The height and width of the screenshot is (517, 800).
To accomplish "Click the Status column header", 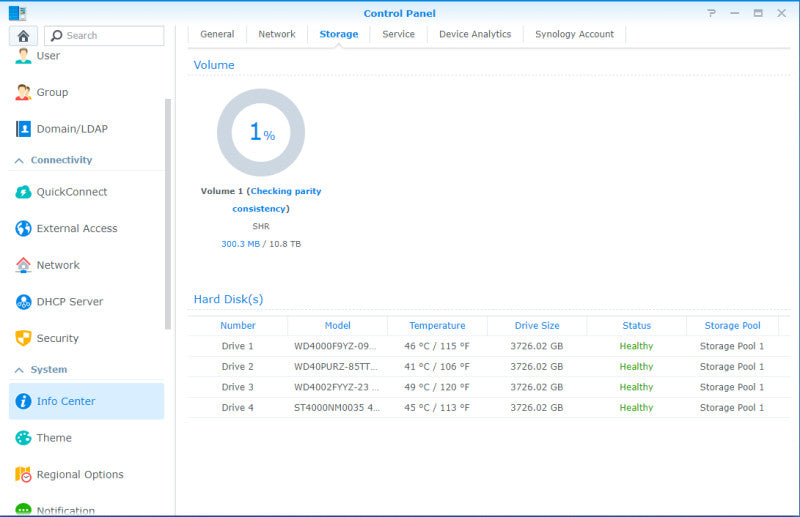I will tap(637, 326).
